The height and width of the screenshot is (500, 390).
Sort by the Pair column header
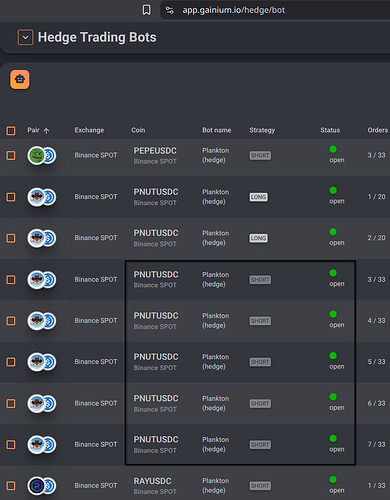(33, 130)
